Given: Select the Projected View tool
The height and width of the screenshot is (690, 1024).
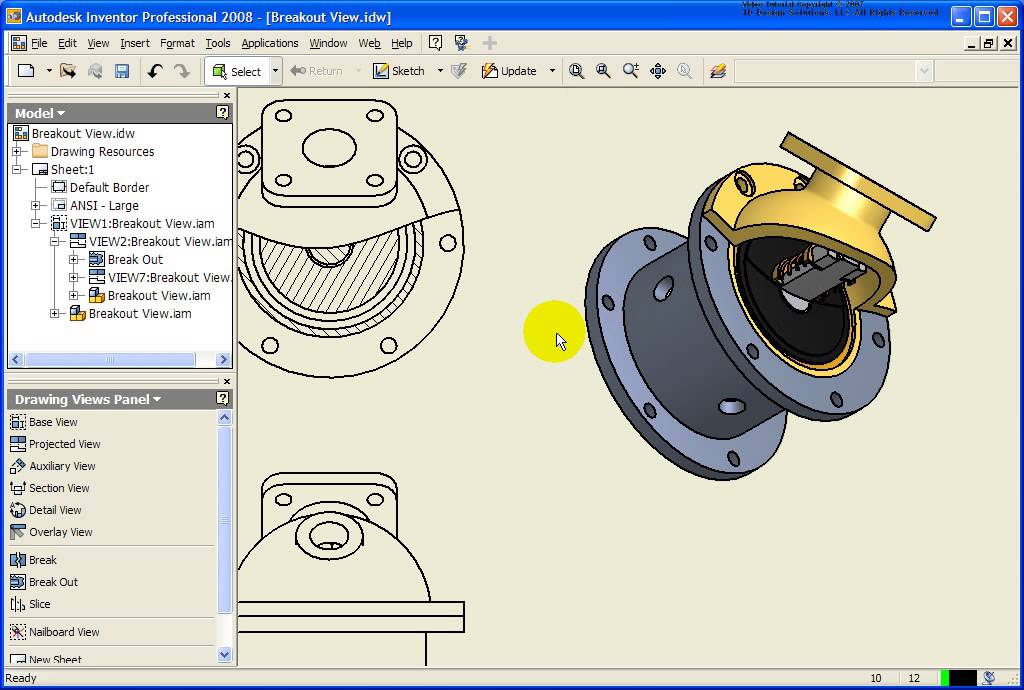Looking at the screenshot, I should click(56, 444).
